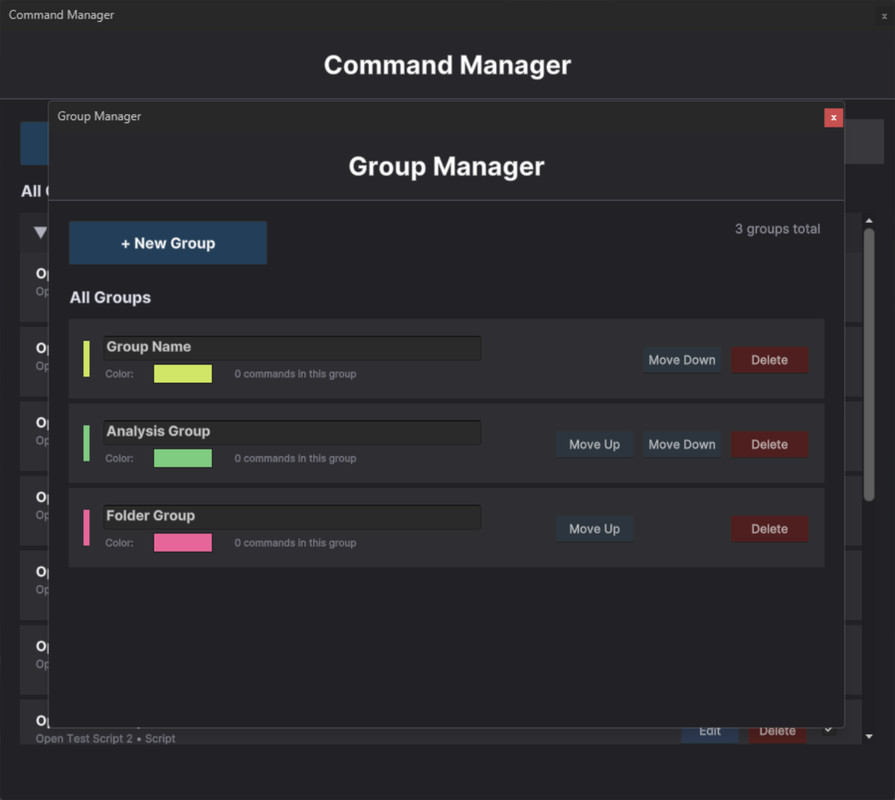Move the "Analysis Group" up one position

click(594, 444)
